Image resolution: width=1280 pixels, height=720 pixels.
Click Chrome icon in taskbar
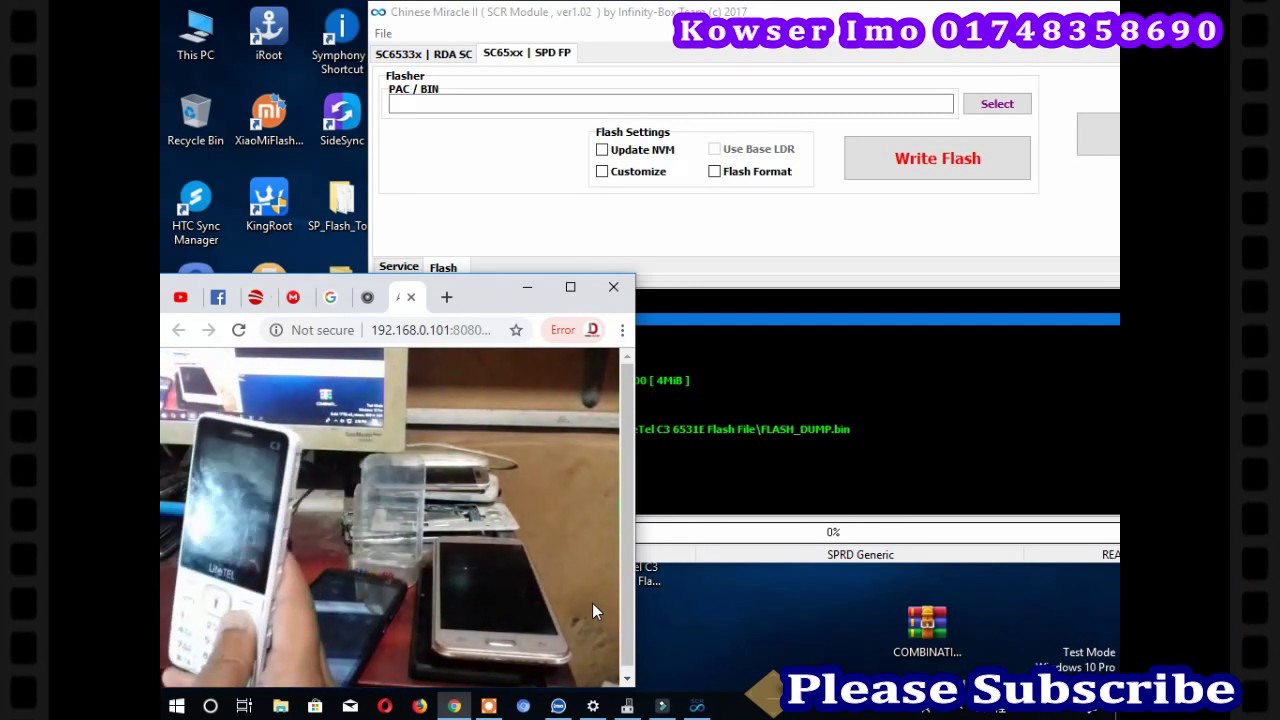coord(454,706)
